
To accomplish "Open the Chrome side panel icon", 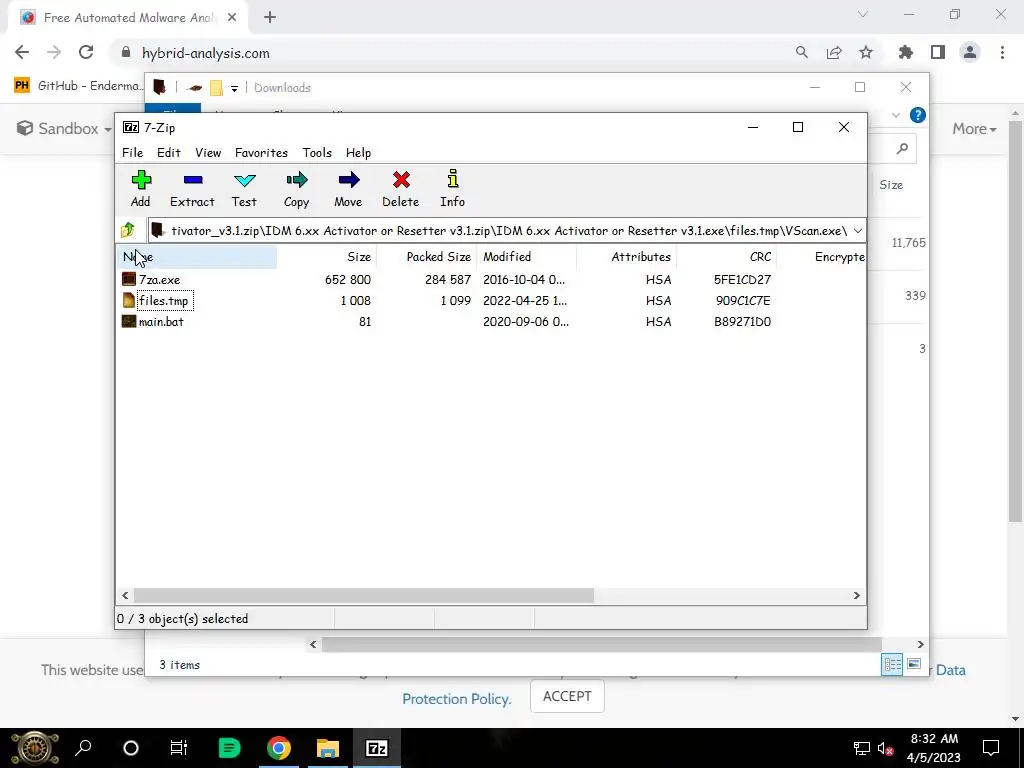I will click(x=938, y=52).
